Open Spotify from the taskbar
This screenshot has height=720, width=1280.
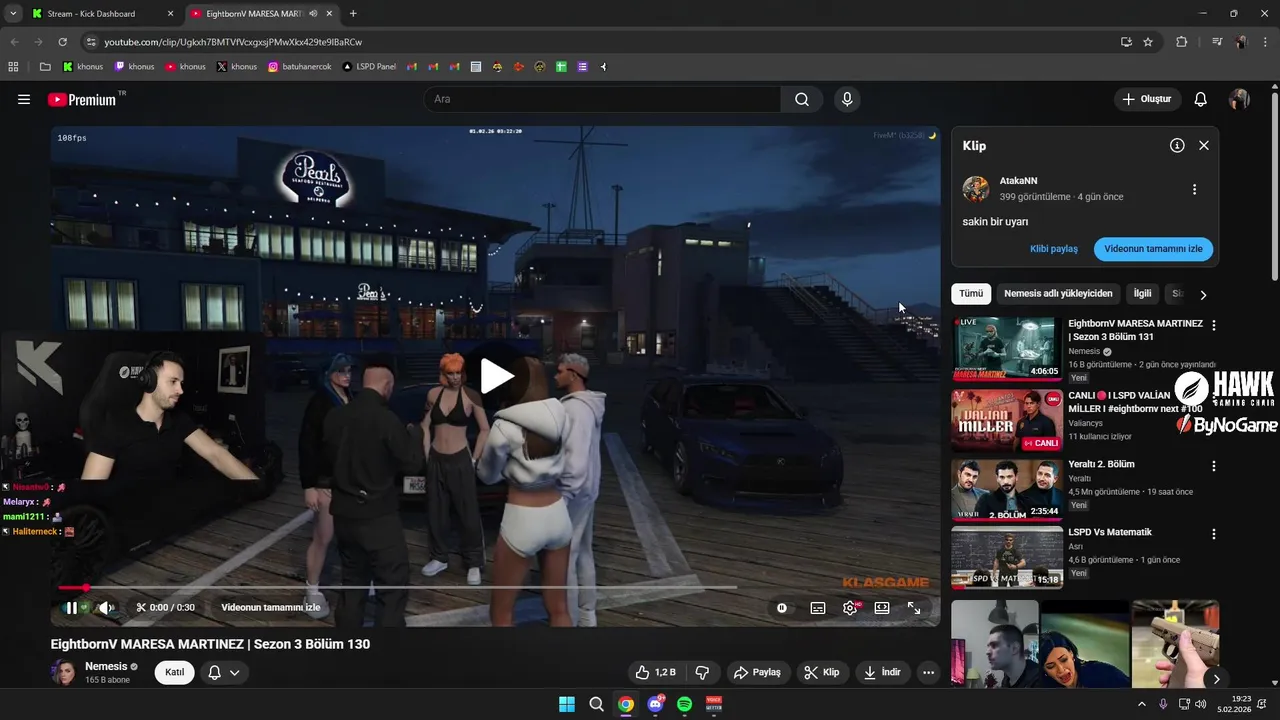[x=684, y=704]
